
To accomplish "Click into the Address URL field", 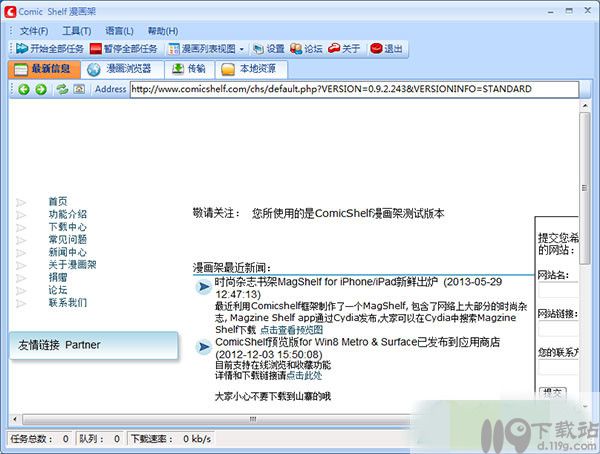I will [354, 89].
